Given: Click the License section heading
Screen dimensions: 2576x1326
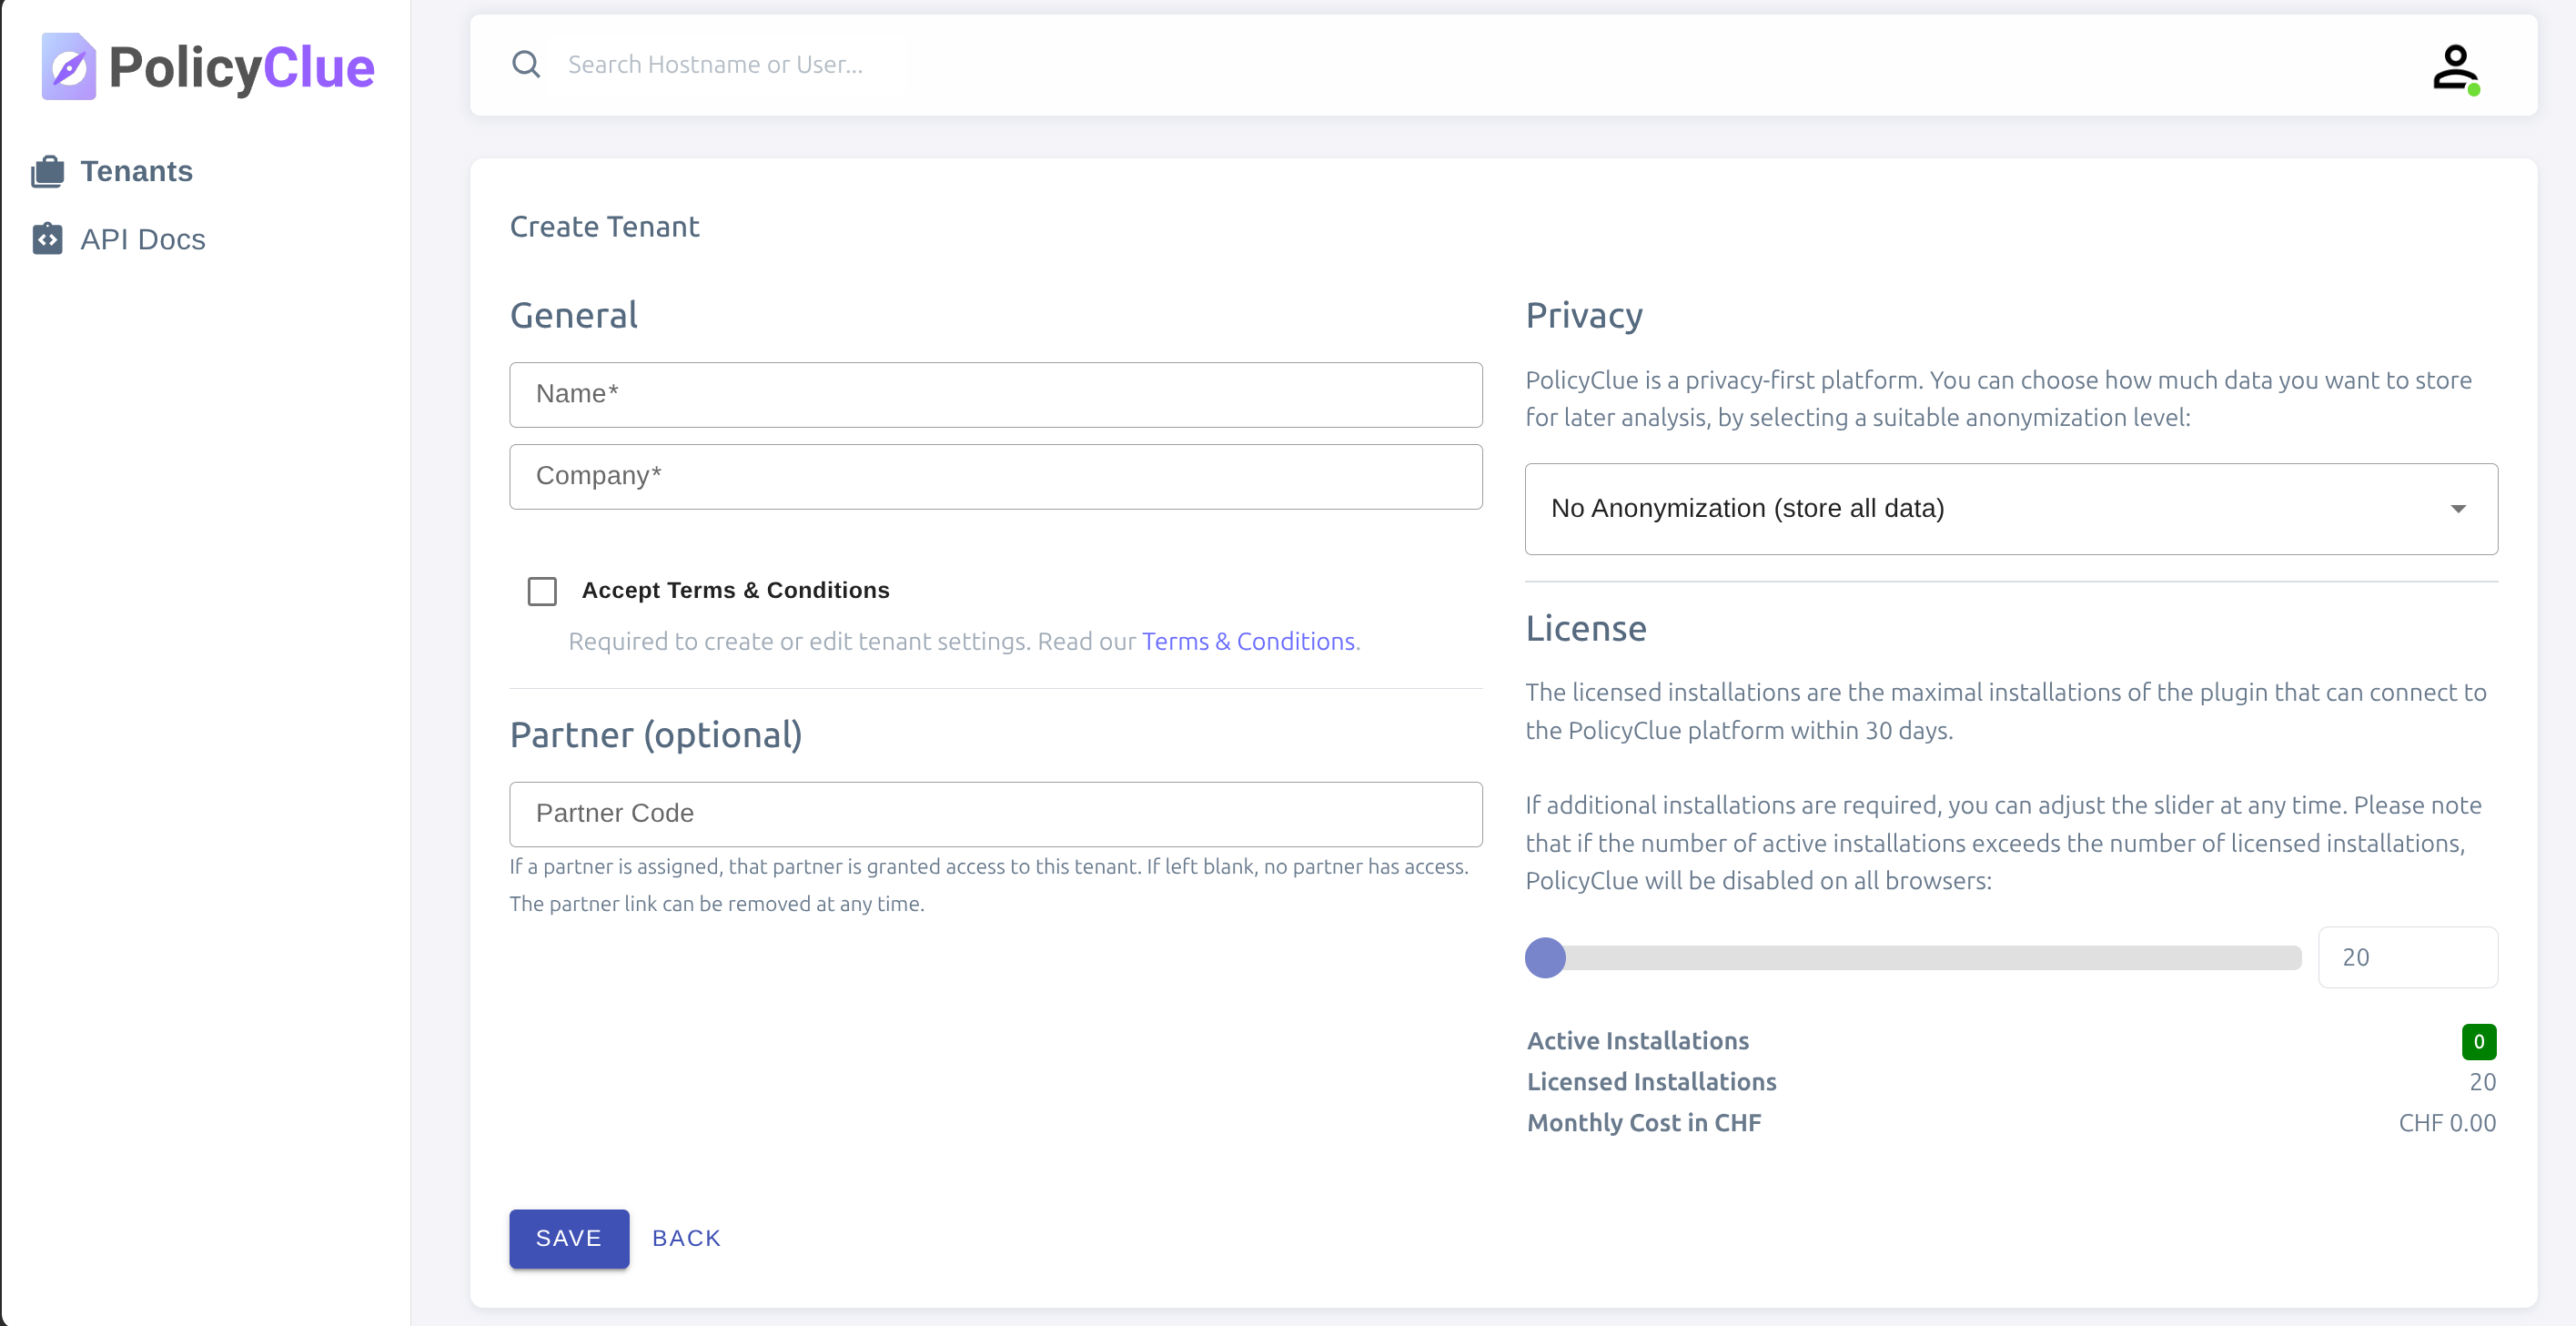Looking at the screenshot, I should pyautogui.click(x=1586, y=629).
